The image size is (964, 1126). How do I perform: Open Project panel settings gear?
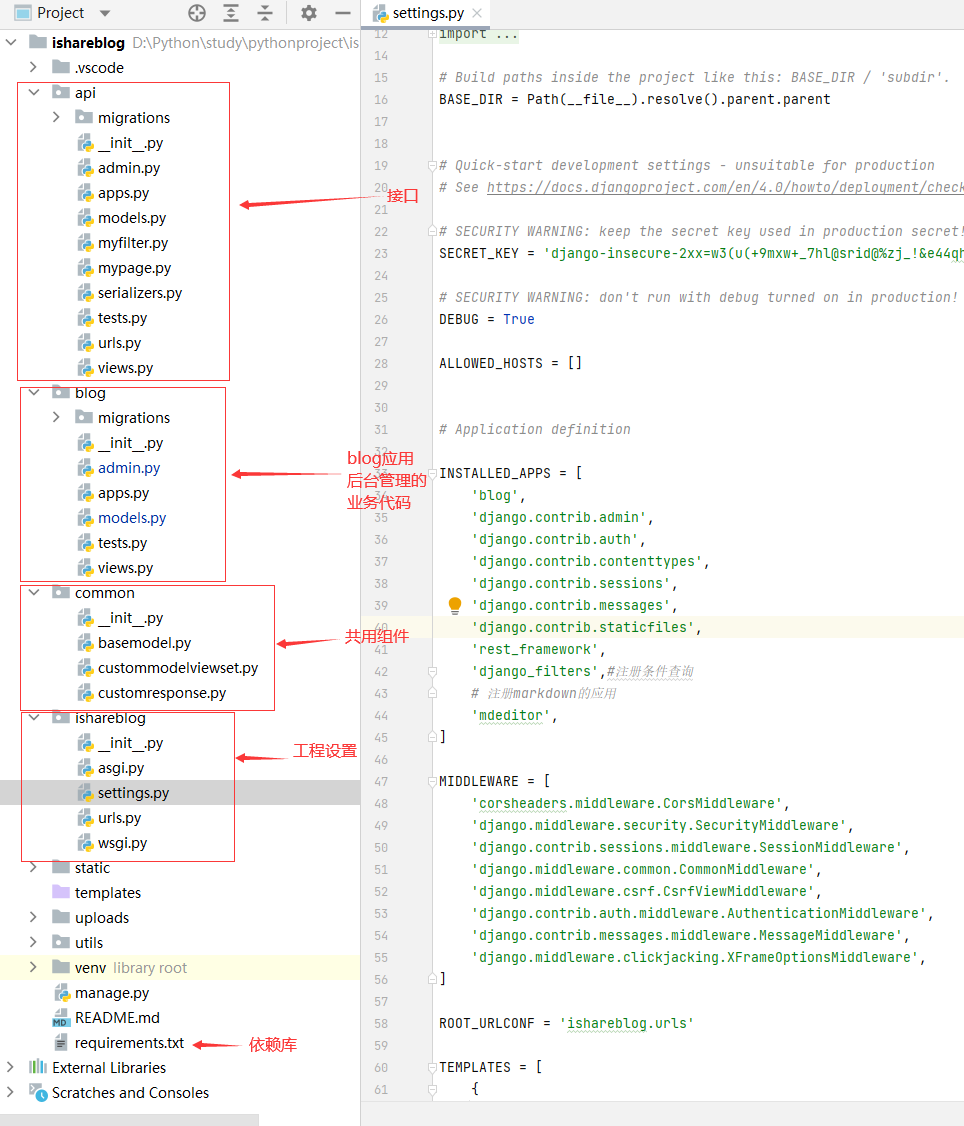coord(309,13)
